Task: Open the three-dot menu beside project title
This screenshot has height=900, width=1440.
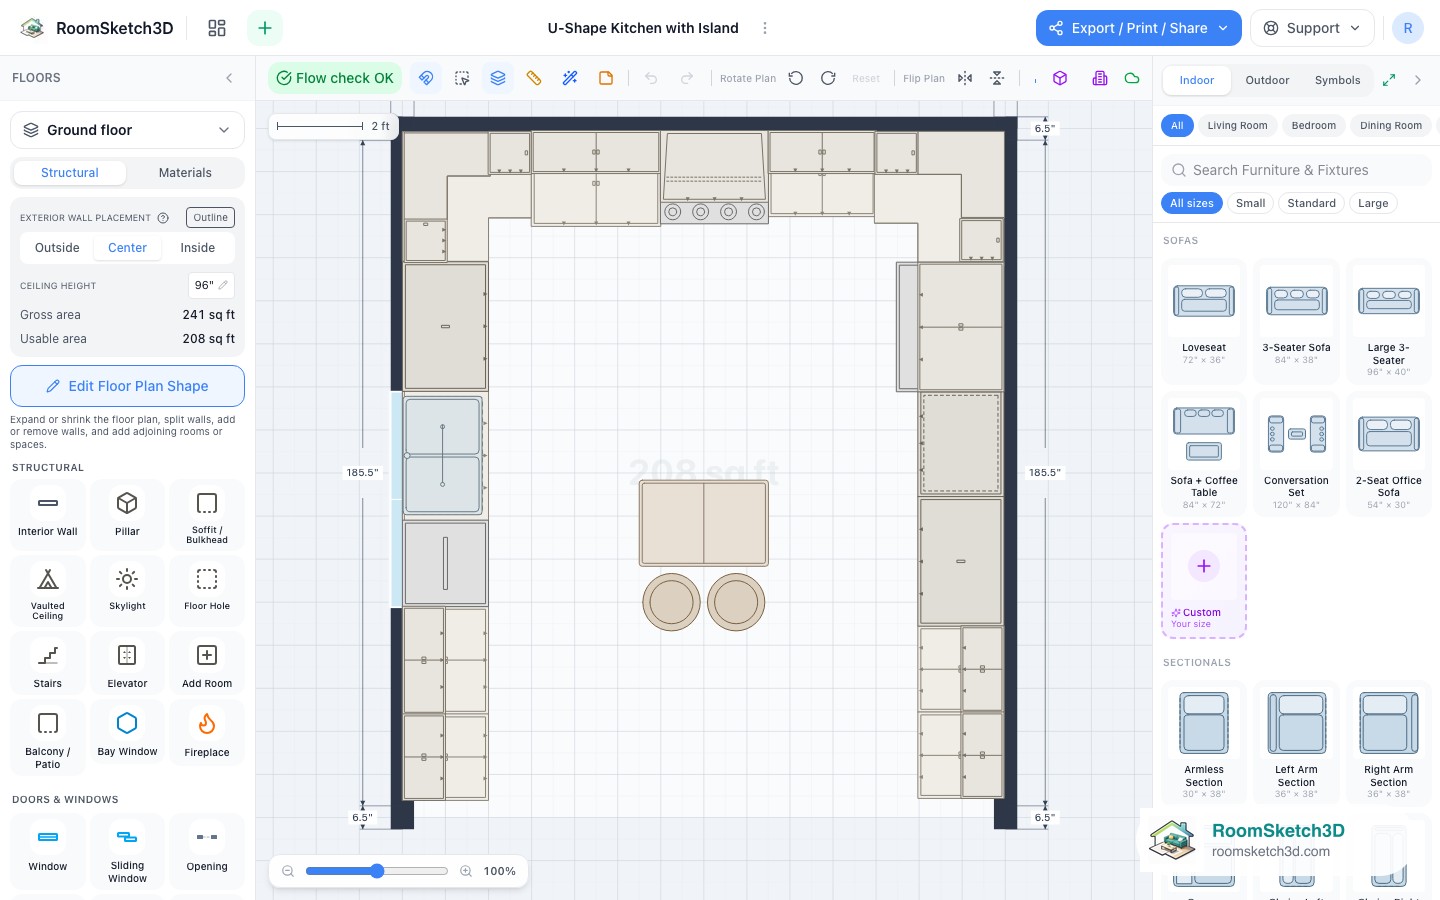Action: [765, 28]
